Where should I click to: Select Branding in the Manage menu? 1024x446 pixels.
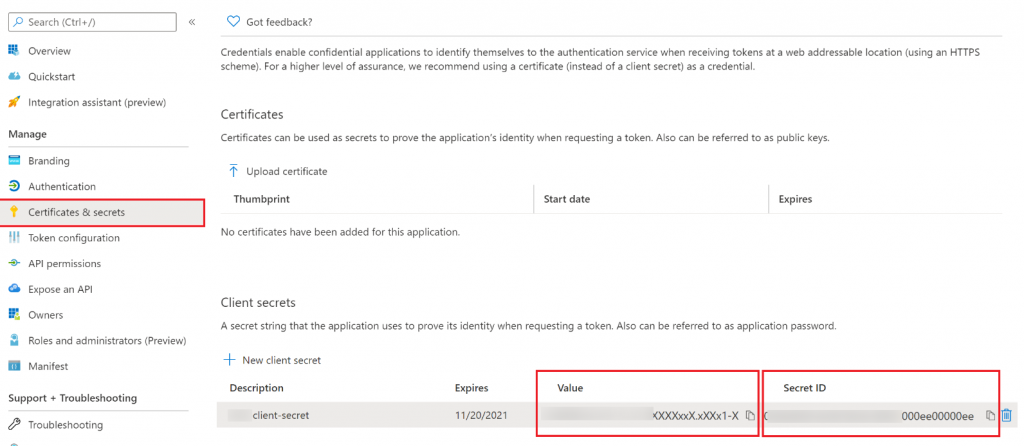click(49, 161)
